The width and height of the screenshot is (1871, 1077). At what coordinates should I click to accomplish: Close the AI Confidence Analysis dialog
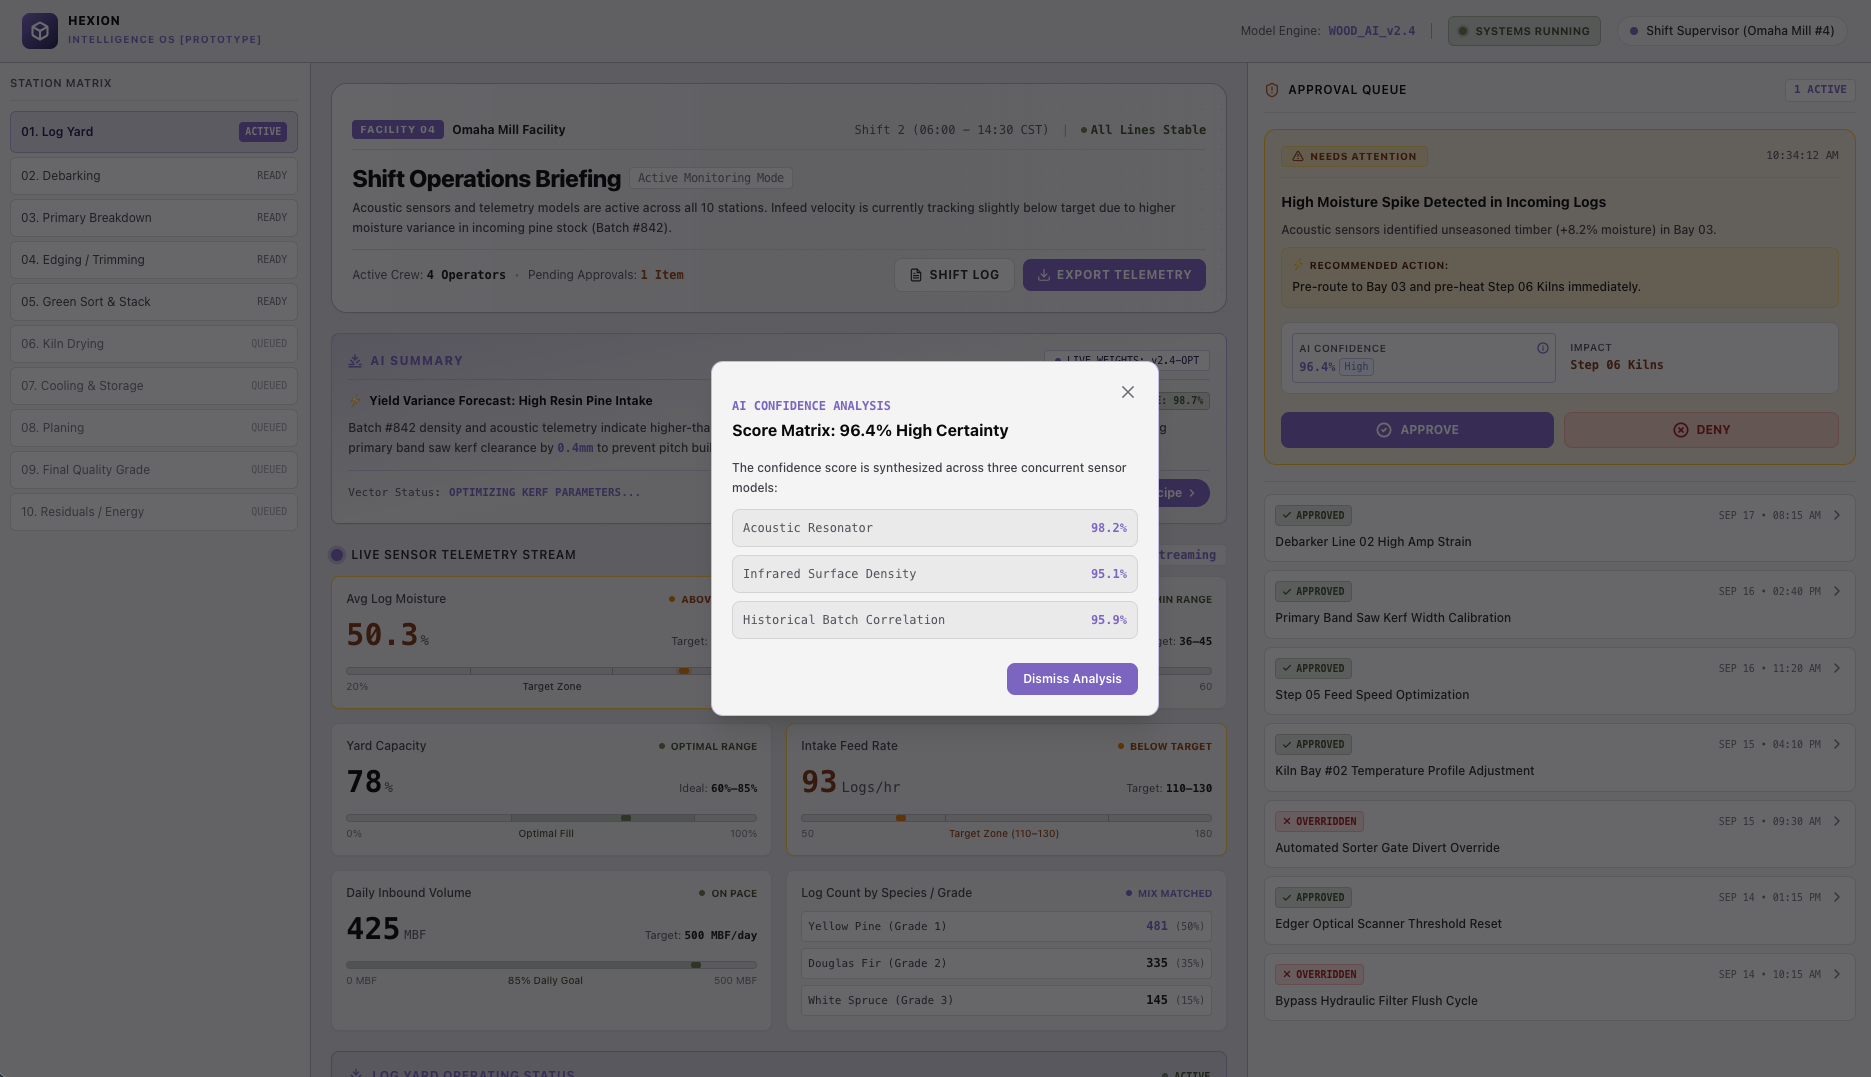coord(1127,392)
